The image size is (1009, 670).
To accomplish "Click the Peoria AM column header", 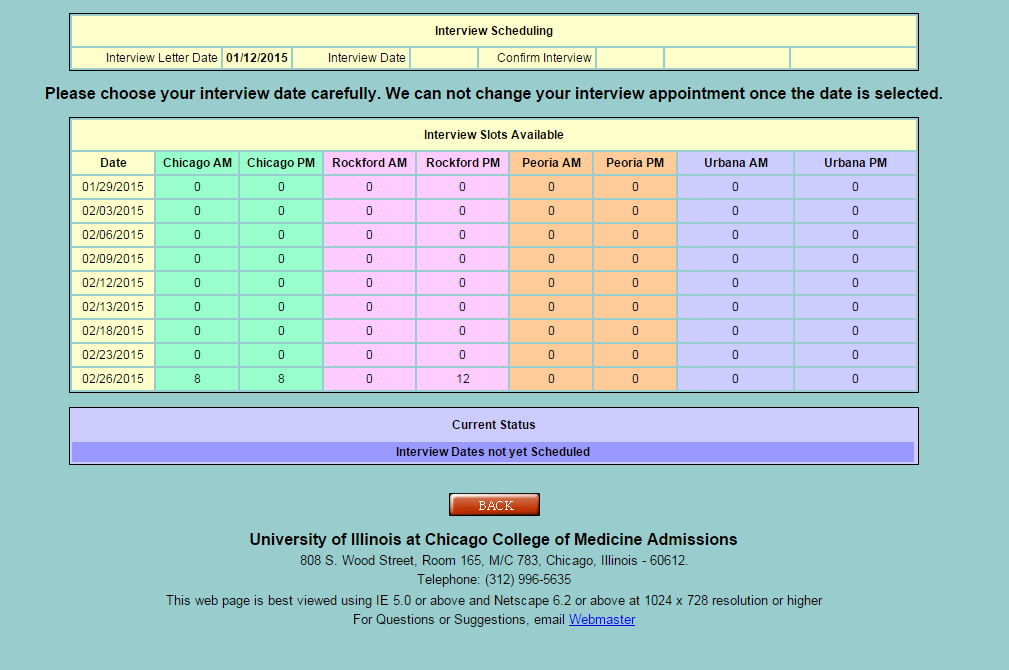I will (550, 163).
